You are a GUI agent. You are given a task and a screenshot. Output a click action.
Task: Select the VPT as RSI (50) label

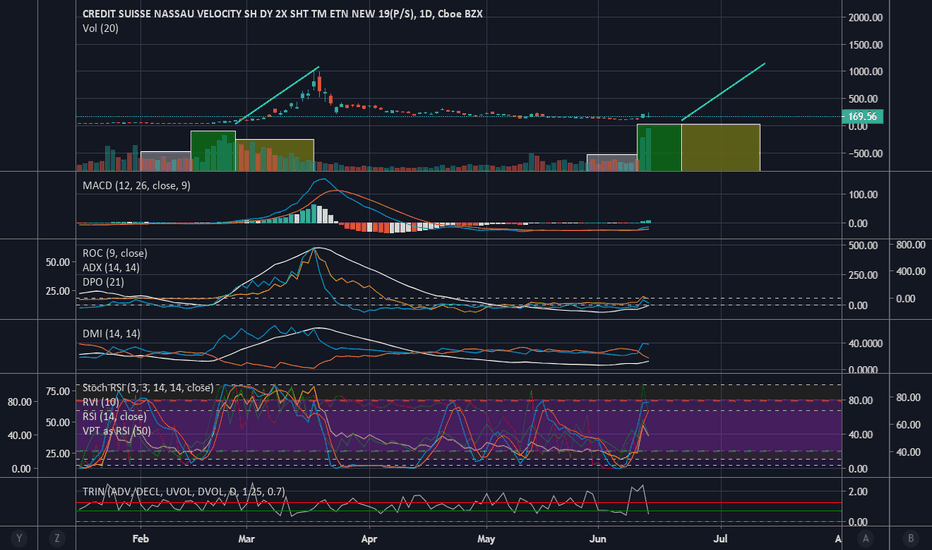click(x=116, y=431)
